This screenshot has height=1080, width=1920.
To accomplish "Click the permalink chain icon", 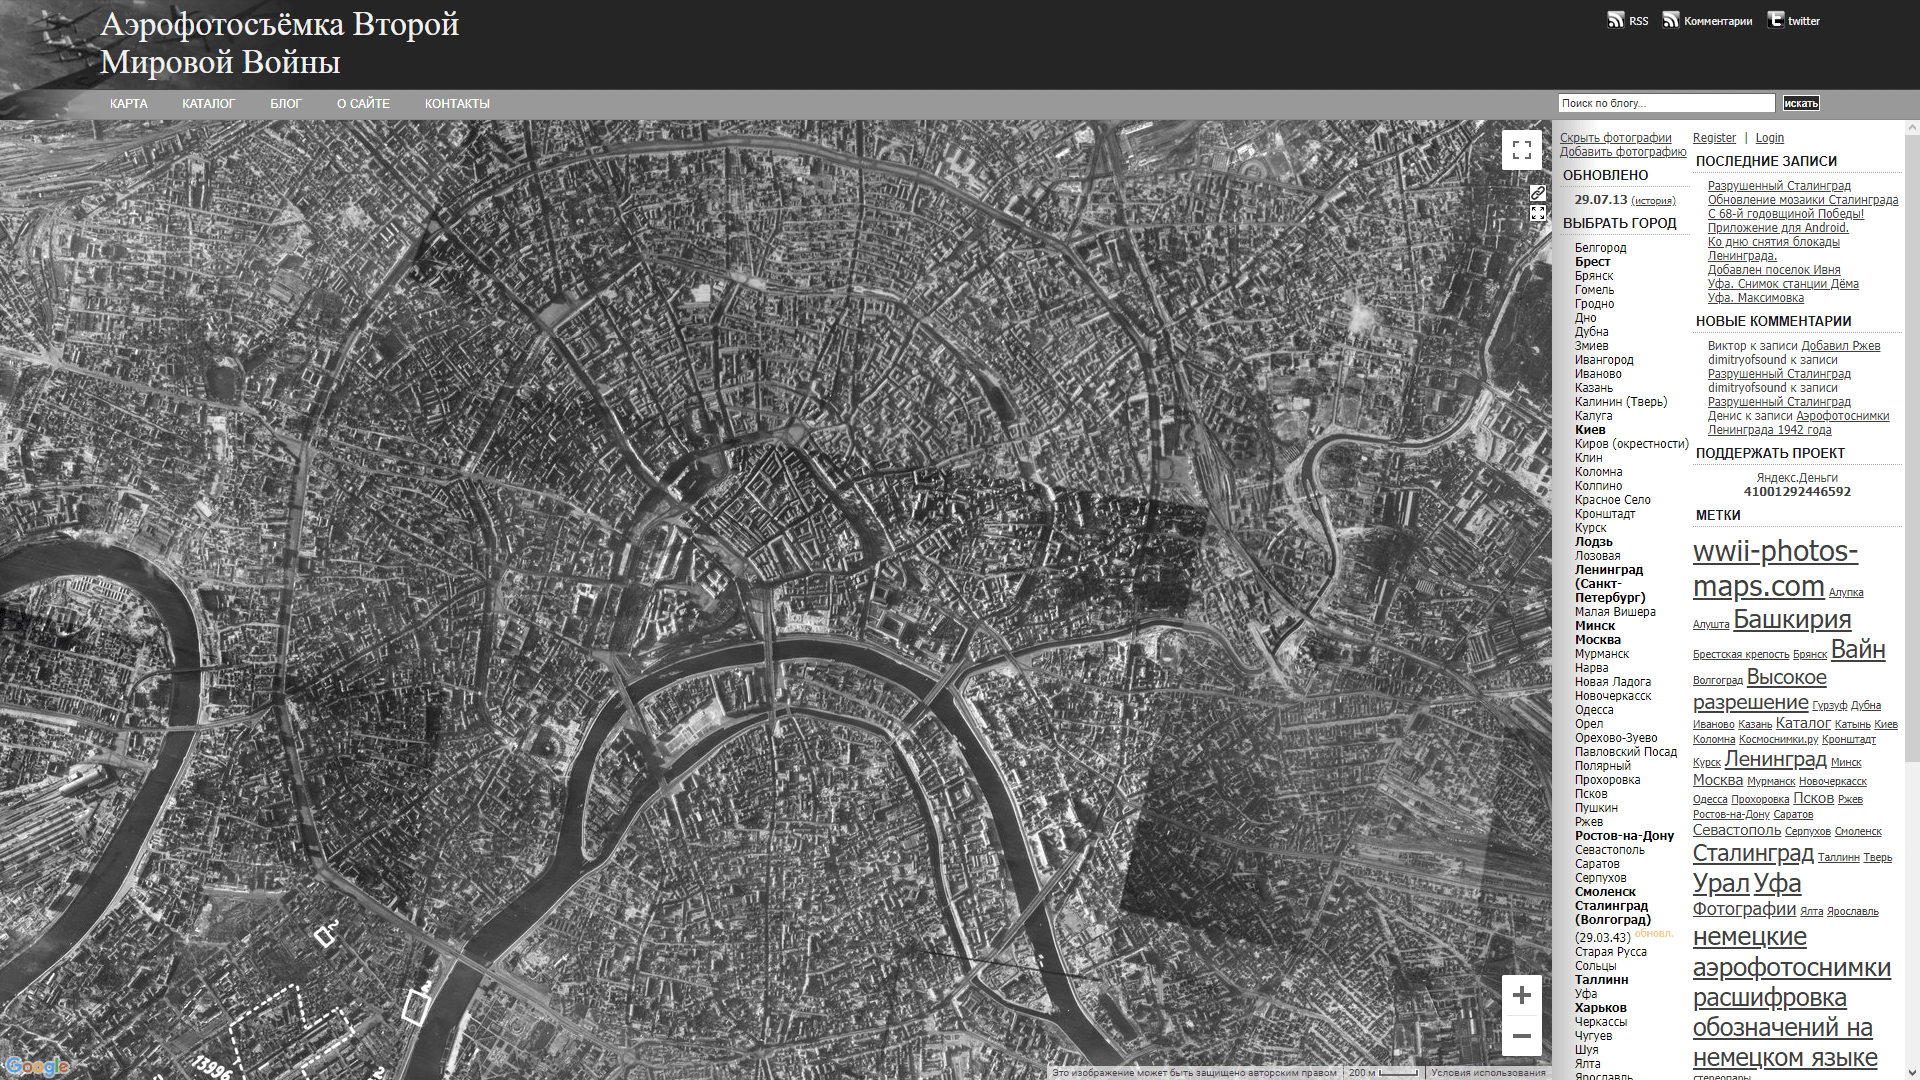I will click(1538, 192).
